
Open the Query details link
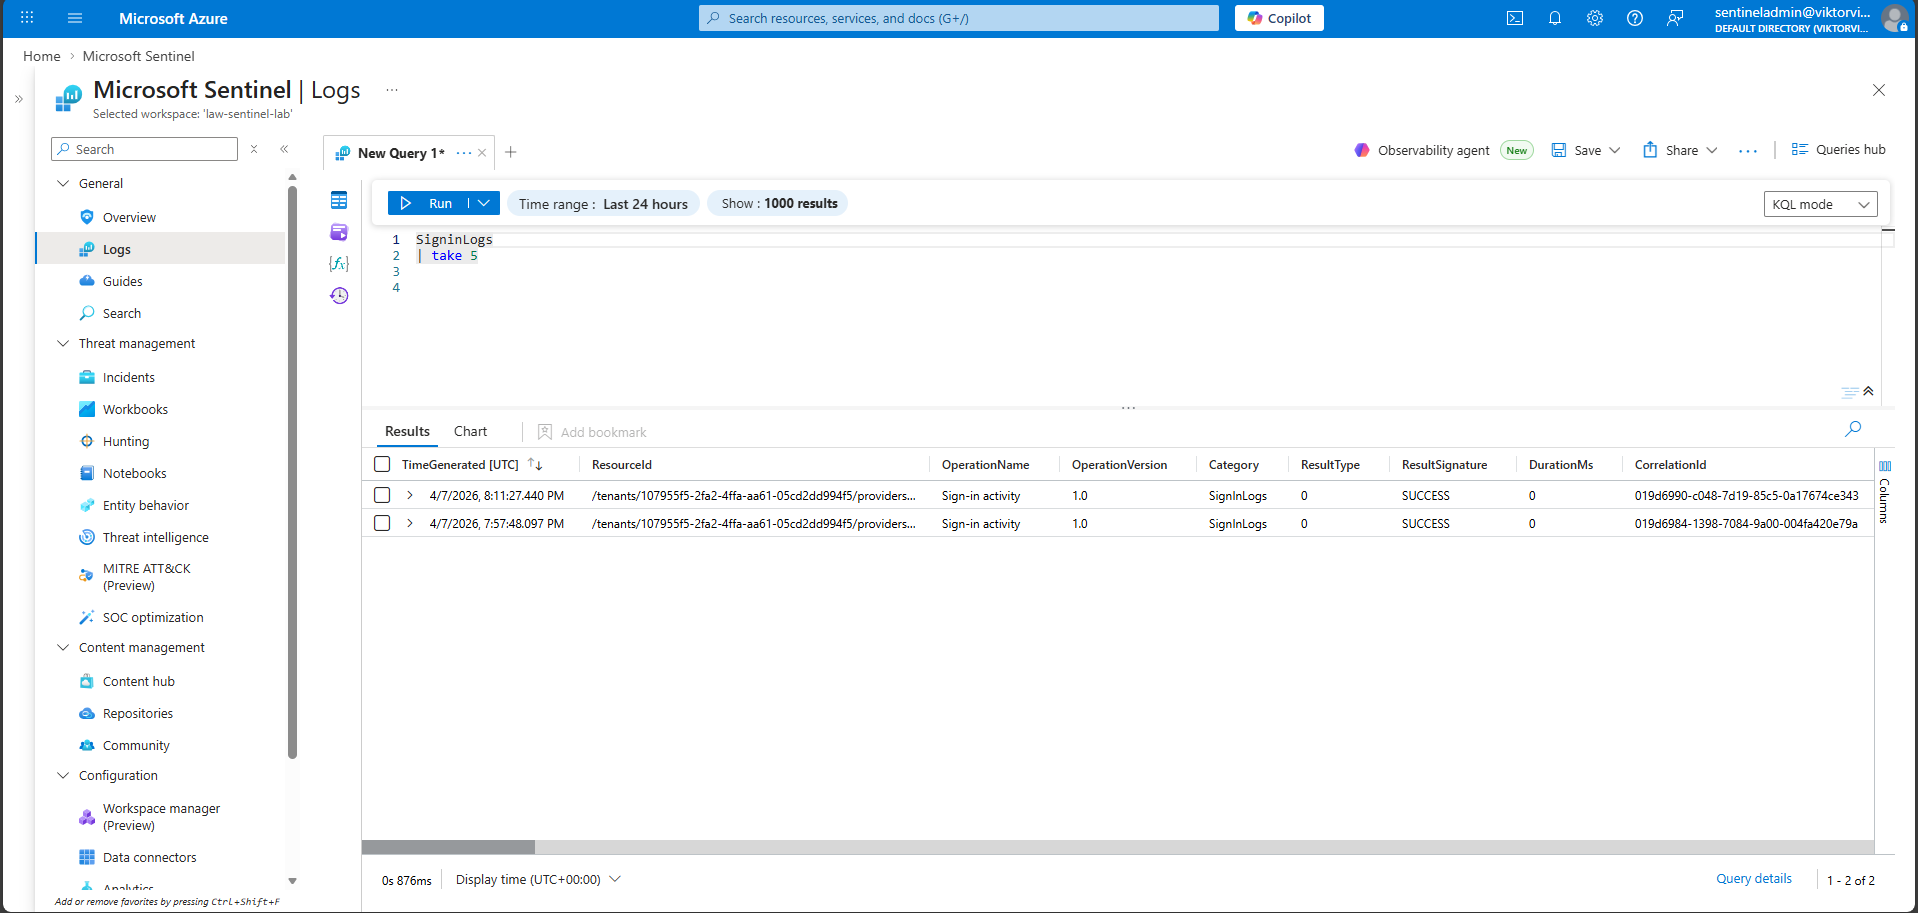[x=1753, y=879]
